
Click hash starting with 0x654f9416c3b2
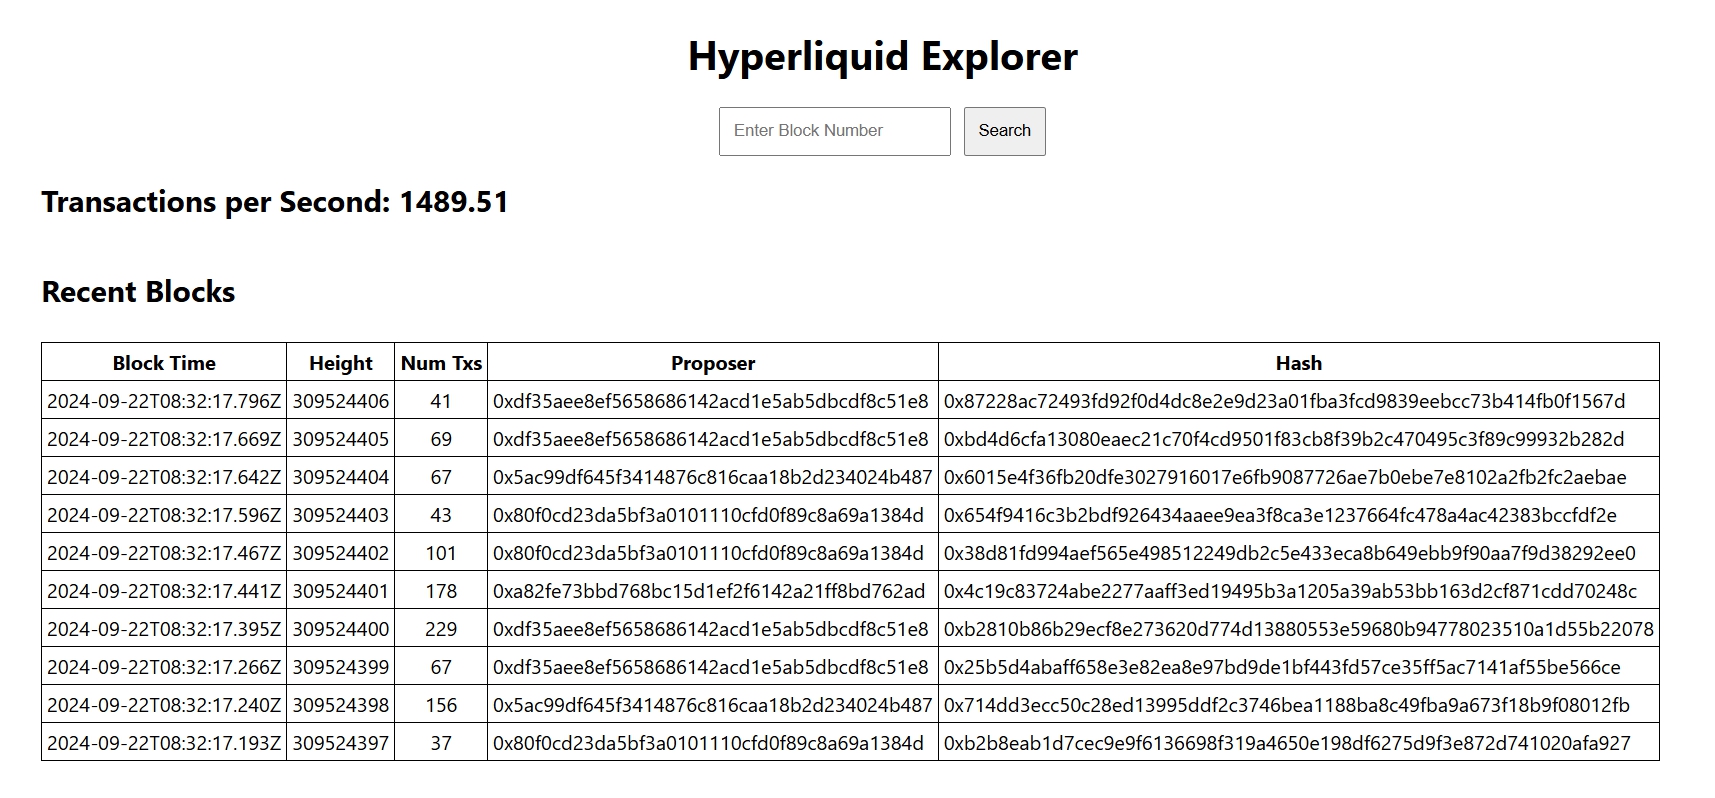1280,515
